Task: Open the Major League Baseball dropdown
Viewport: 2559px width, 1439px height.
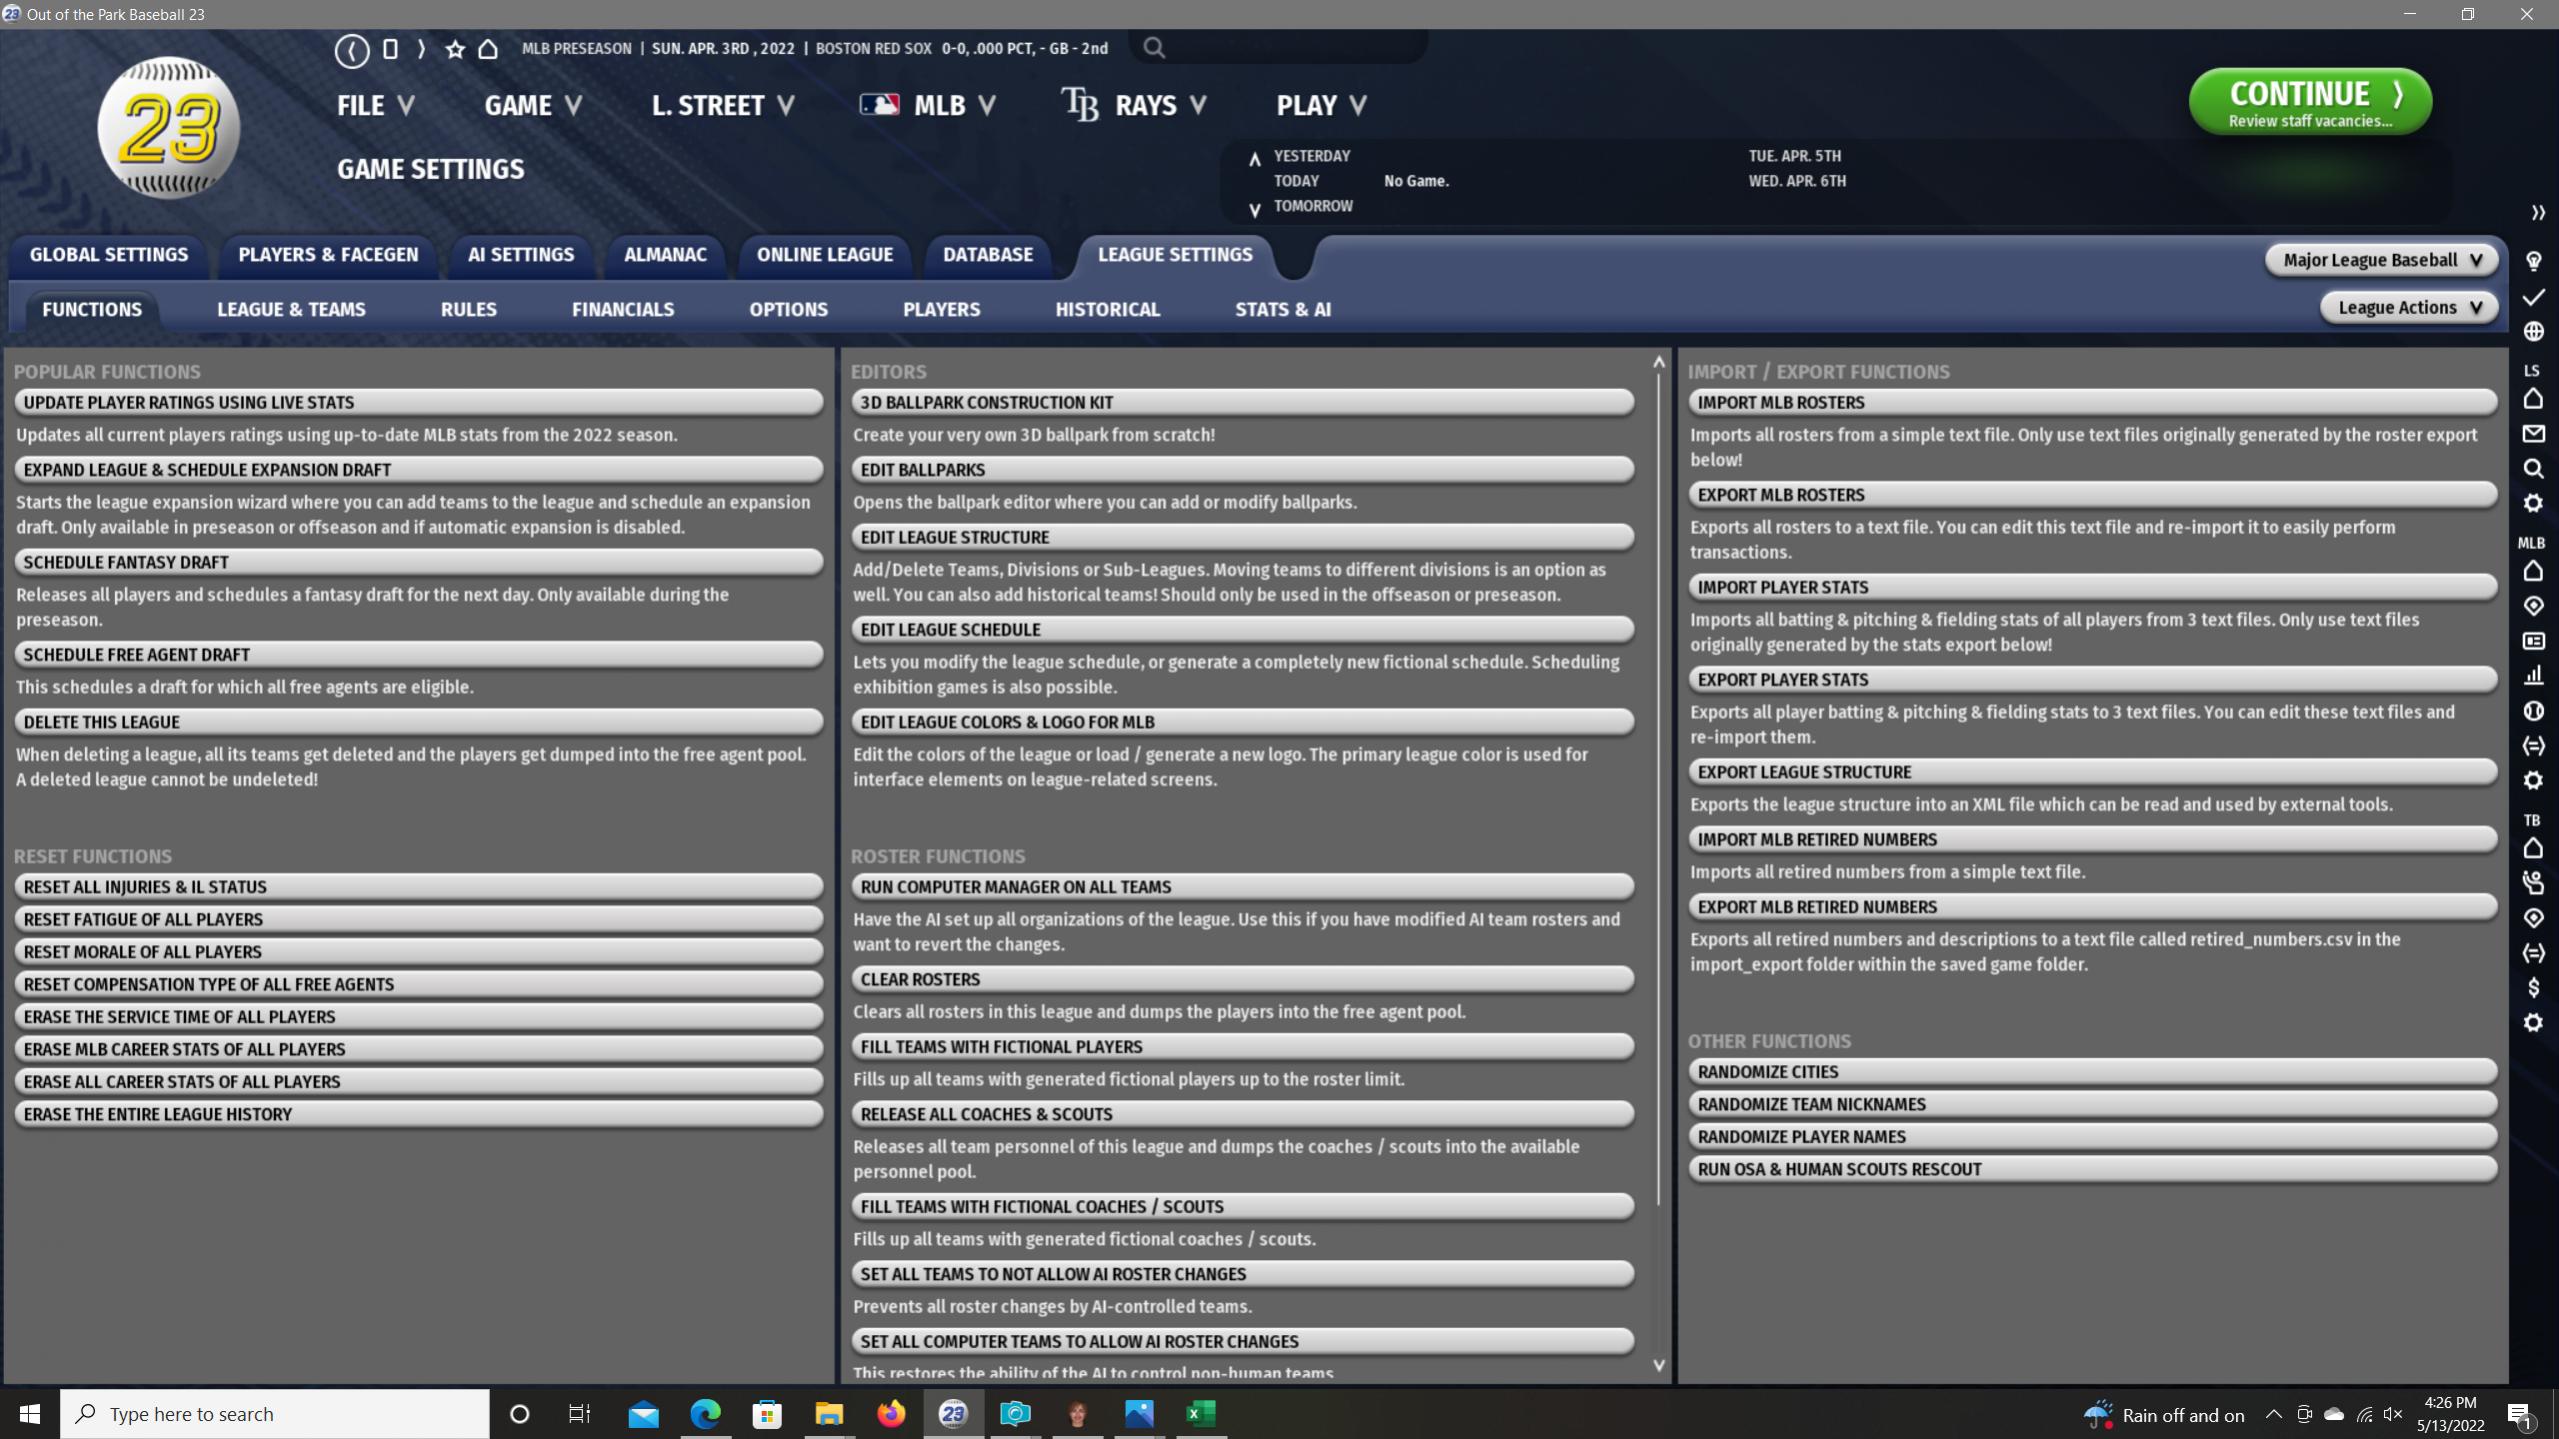Action: [x=2381, y=260]
